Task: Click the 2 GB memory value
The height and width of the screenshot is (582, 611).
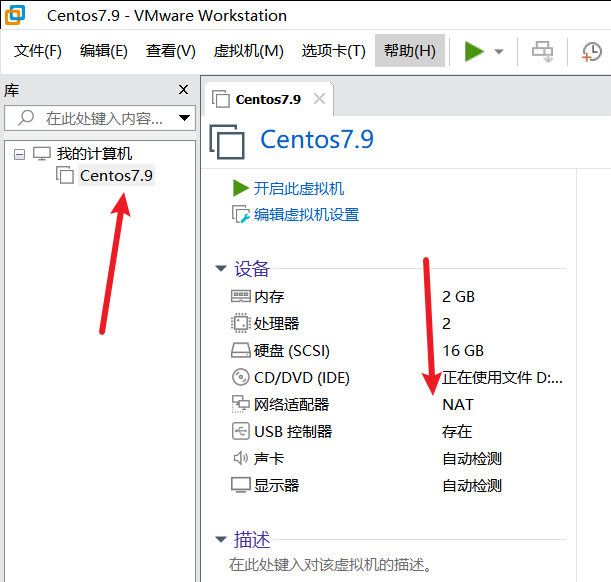Action: [458, 297]
